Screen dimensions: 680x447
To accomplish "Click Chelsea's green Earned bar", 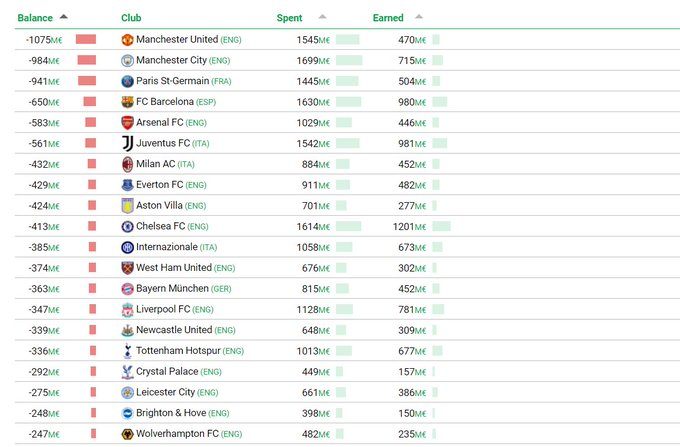I will tap(441, 226).
